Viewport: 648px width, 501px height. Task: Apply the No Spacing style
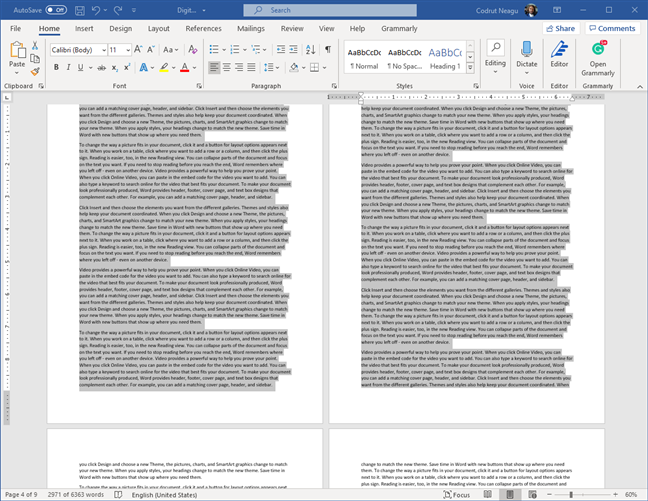click(x=405, y=58)
